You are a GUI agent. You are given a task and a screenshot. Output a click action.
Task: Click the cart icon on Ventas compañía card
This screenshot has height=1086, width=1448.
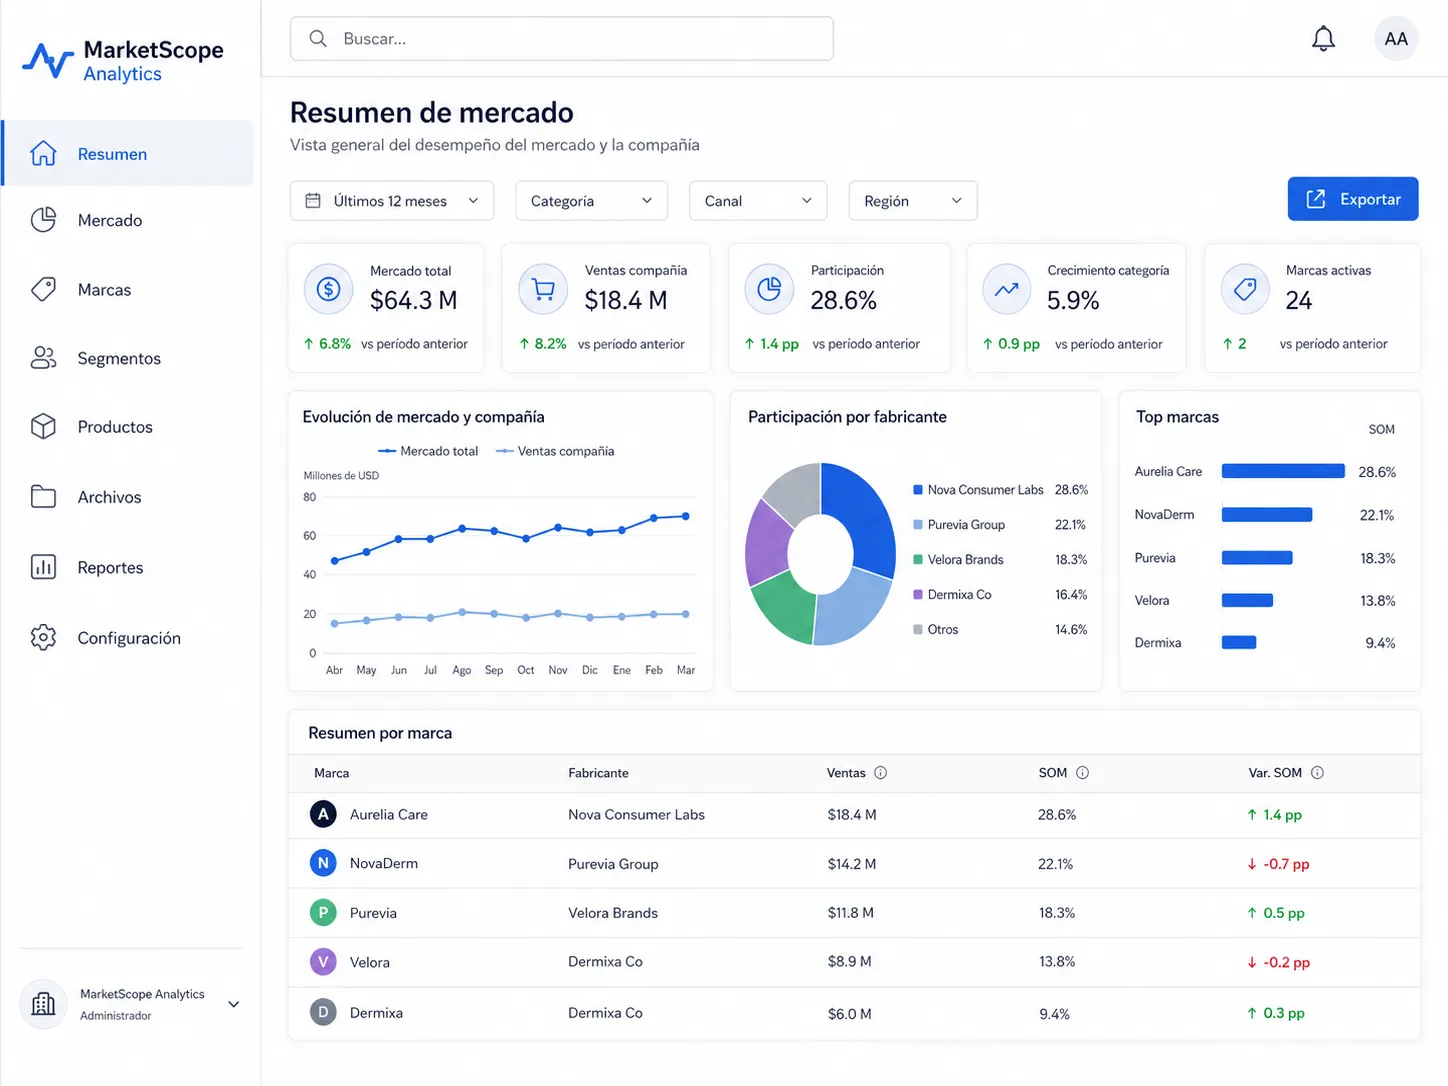(543, 289)
